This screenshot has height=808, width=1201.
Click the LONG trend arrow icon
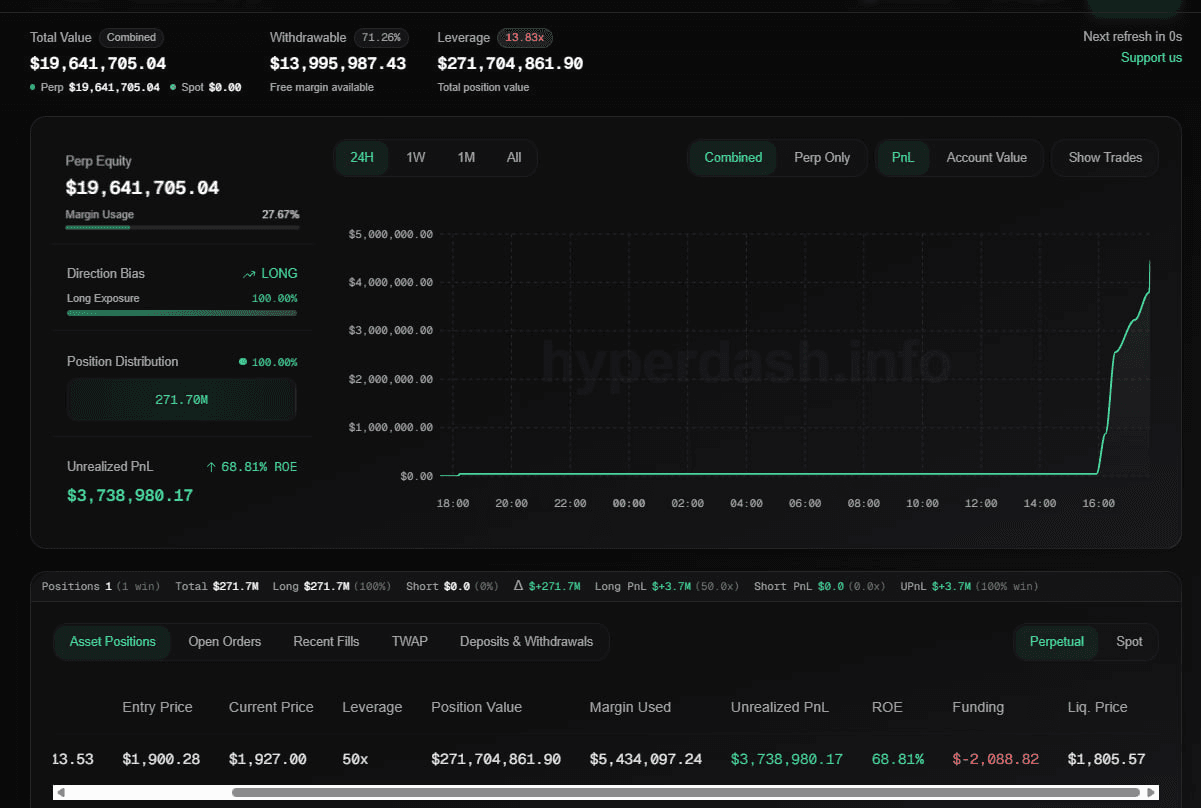point(249,274)
